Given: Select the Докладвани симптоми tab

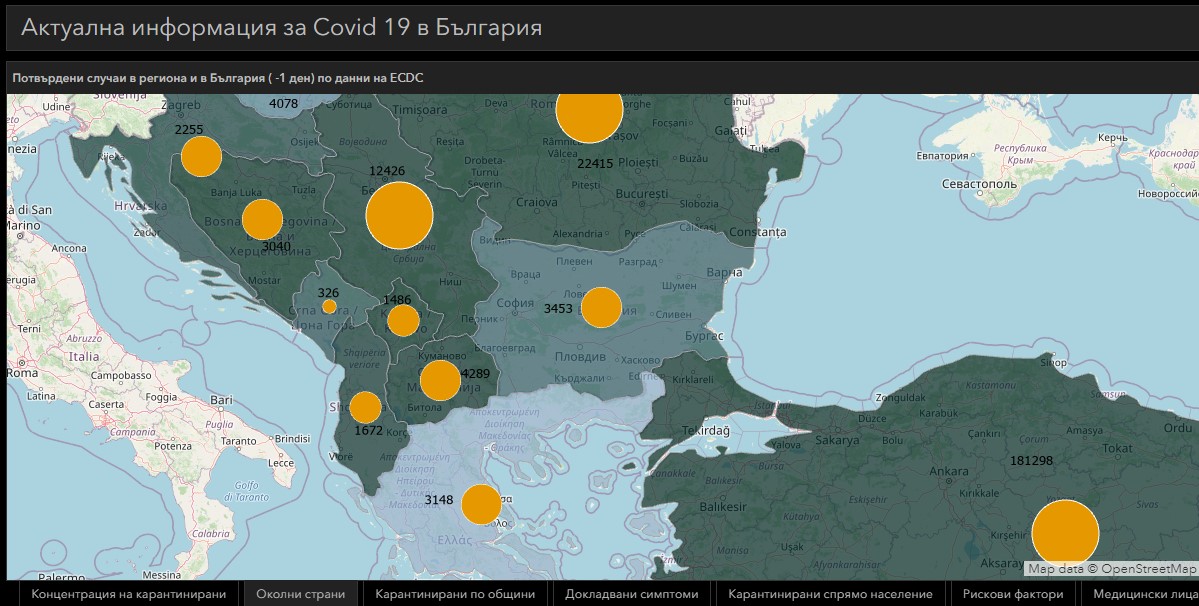Looking at the screenshot, I should 631,594.
